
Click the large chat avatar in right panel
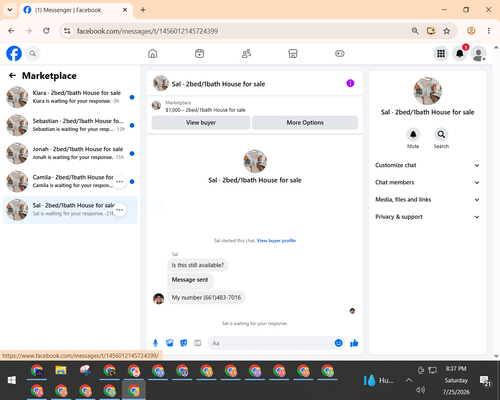click(427, 91)
